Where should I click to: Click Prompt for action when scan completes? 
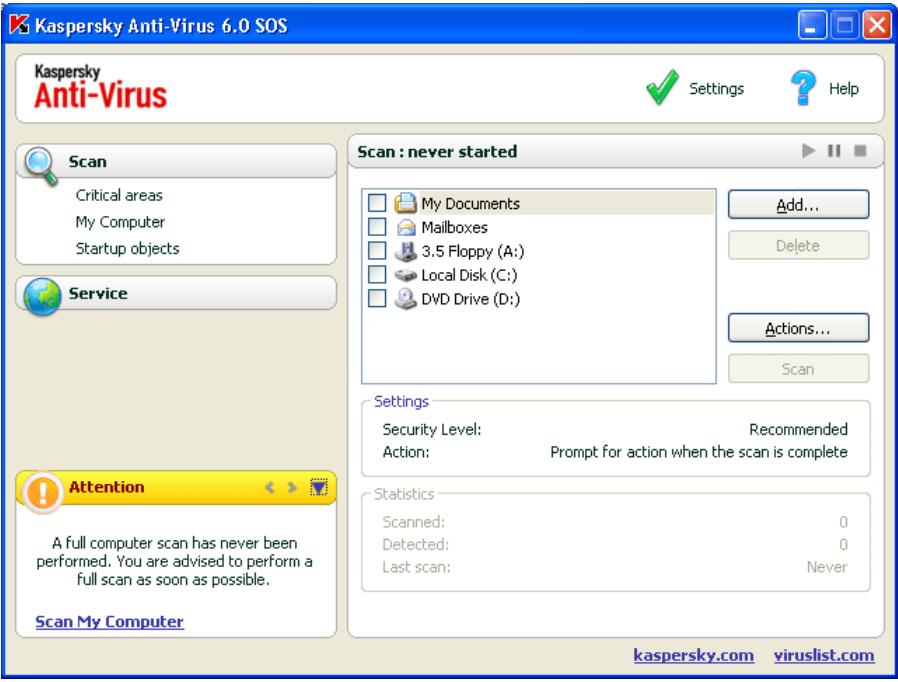(x=699, y=452)
